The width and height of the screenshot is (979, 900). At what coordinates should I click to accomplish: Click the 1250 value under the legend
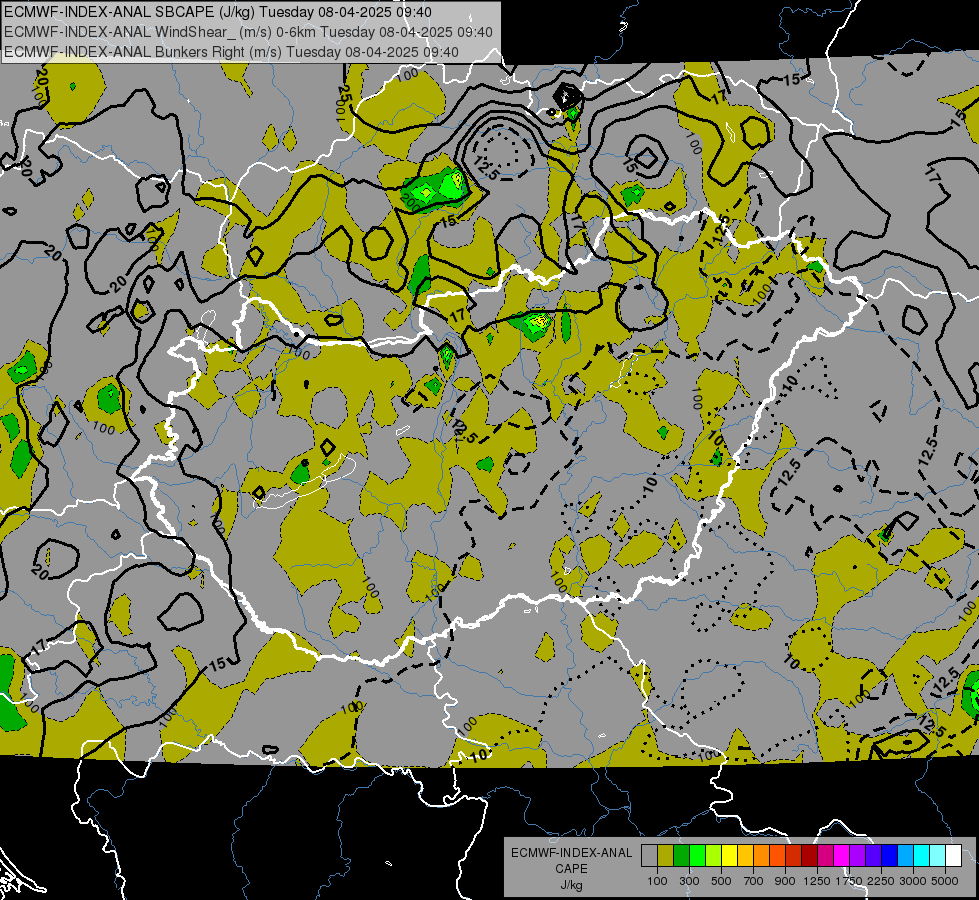(817, 881)
